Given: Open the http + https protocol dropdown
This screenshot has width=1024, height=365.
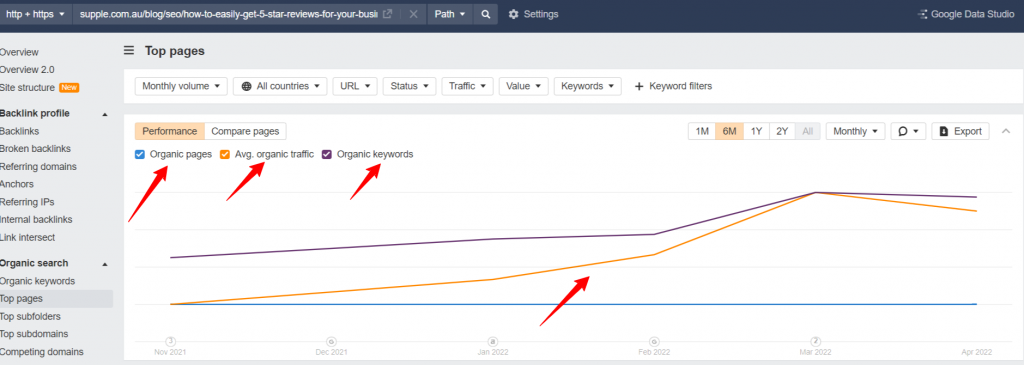Looking at the screenshot, I should coord(35,14).
